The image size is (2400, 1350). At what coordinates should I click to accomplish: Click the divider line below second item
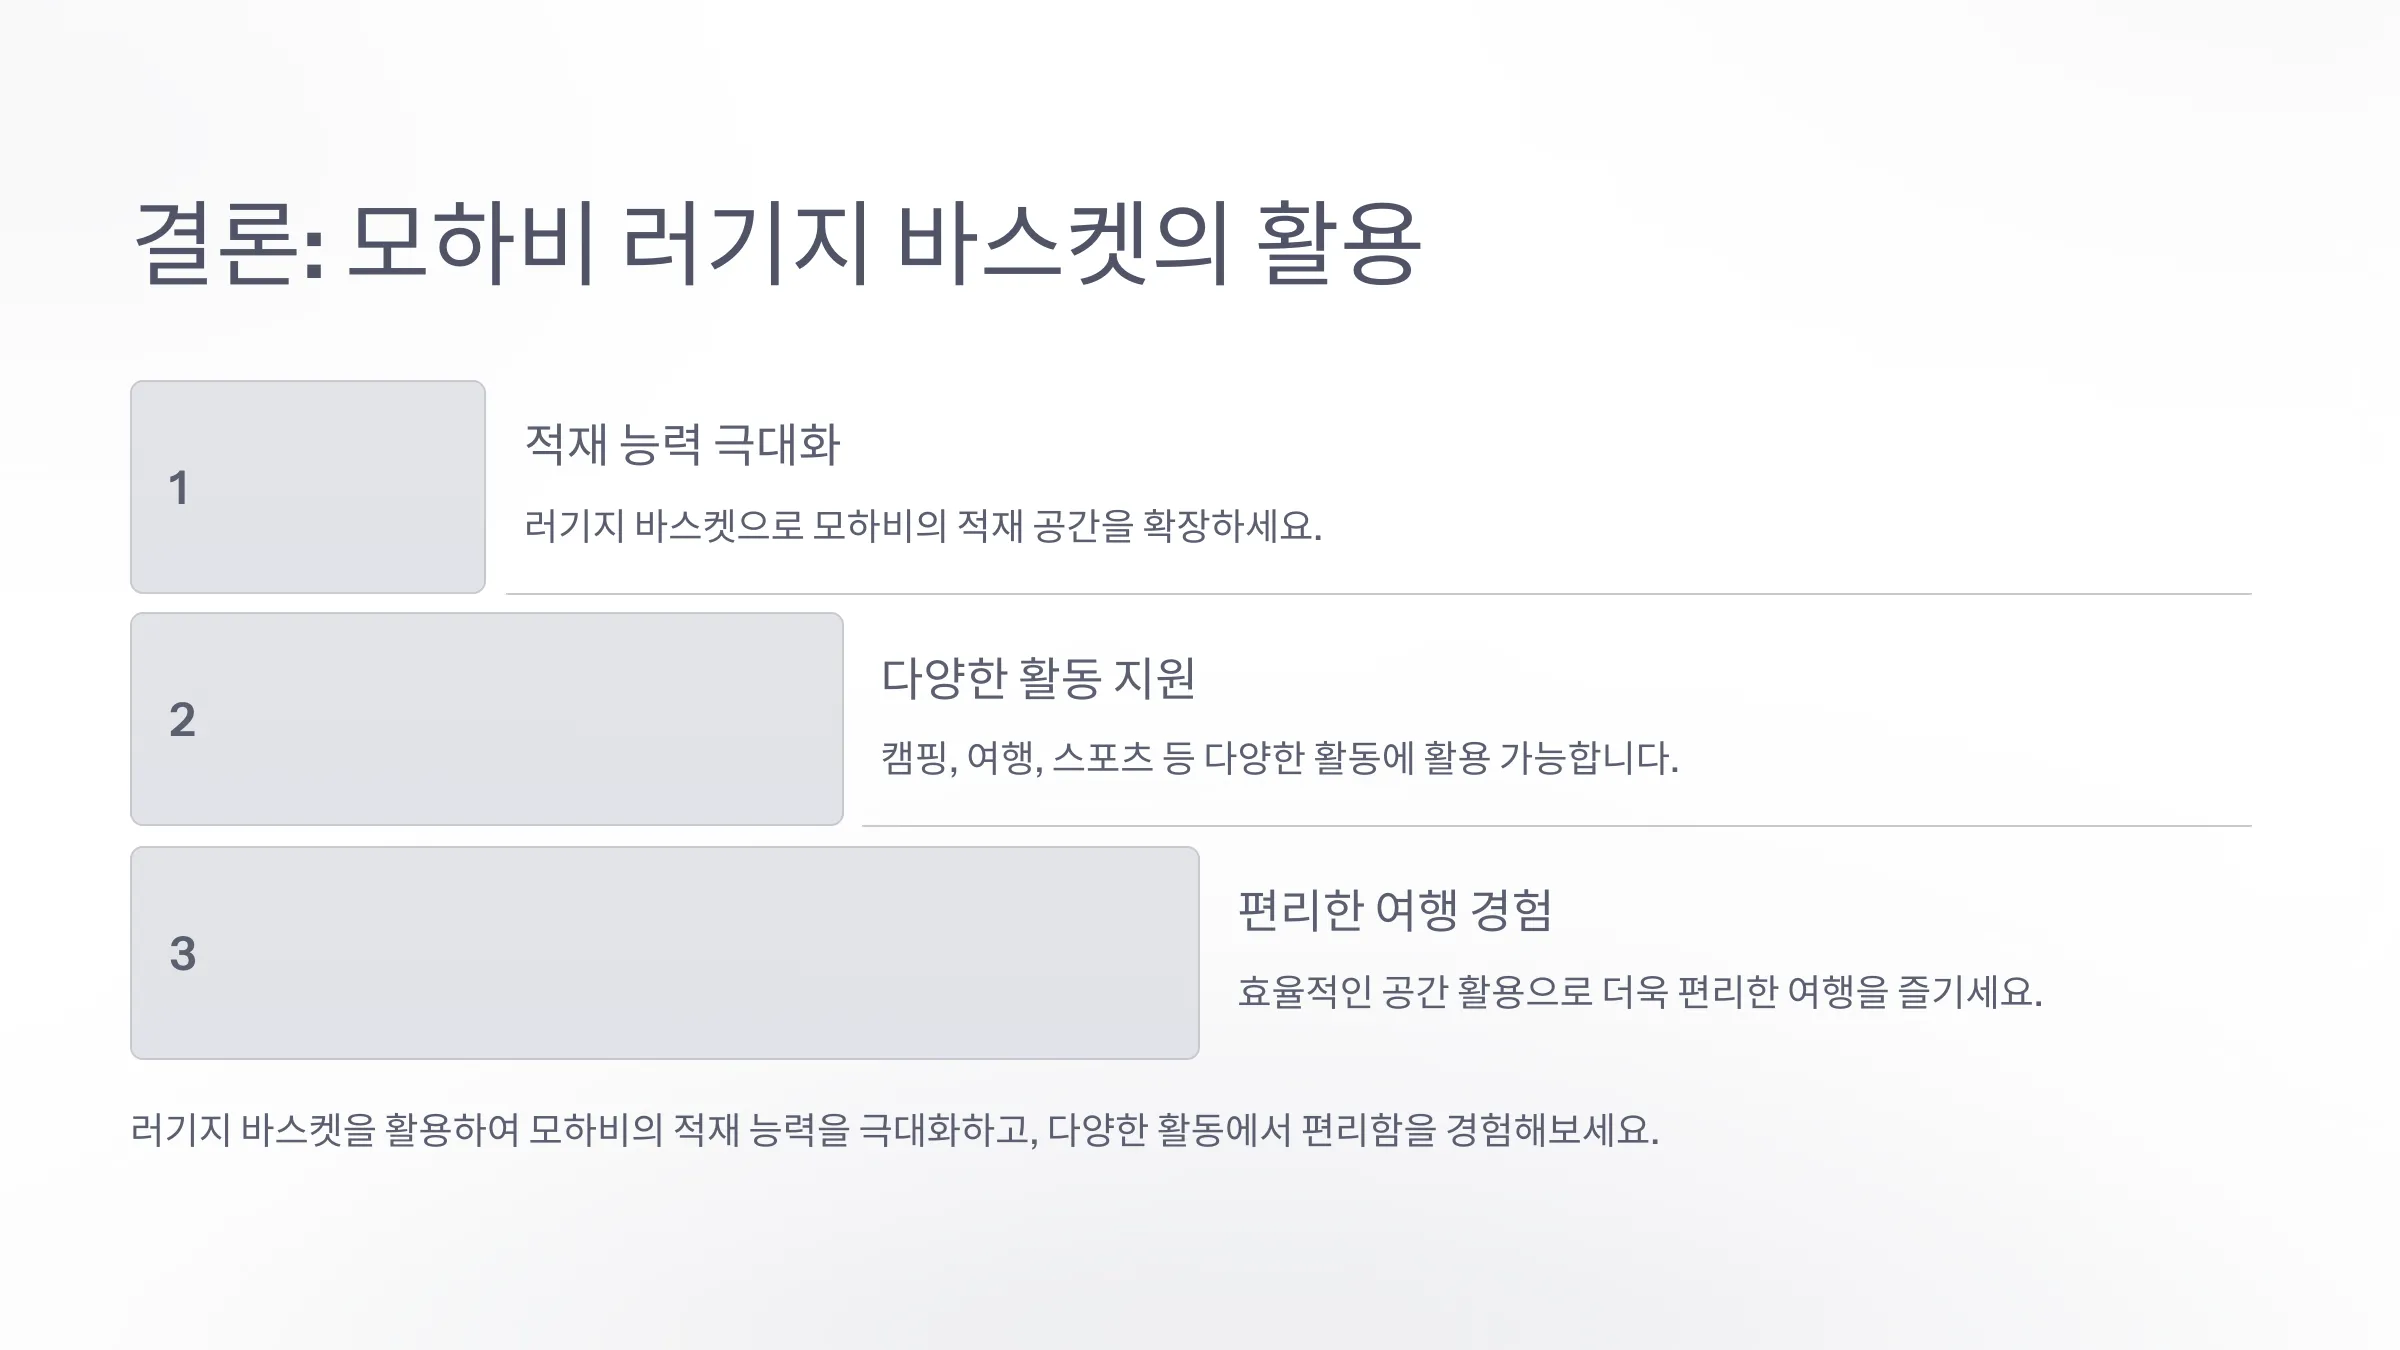click(1556, 826)
